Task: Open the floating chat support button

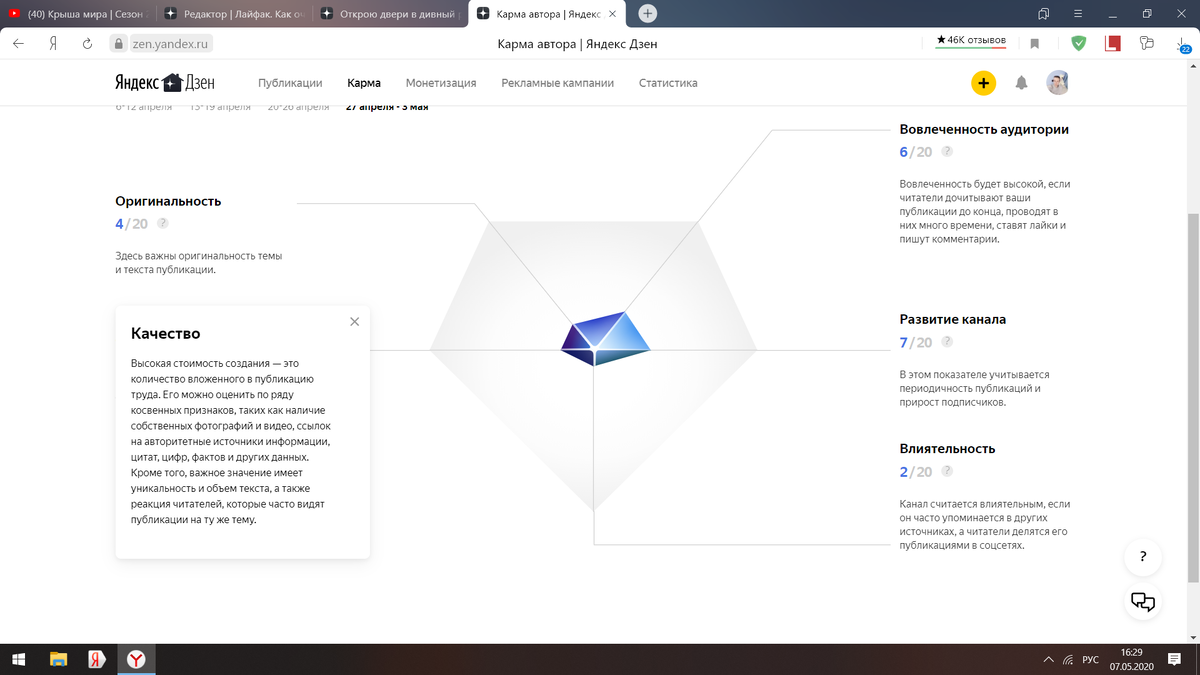Action: tap(1143, 601)
